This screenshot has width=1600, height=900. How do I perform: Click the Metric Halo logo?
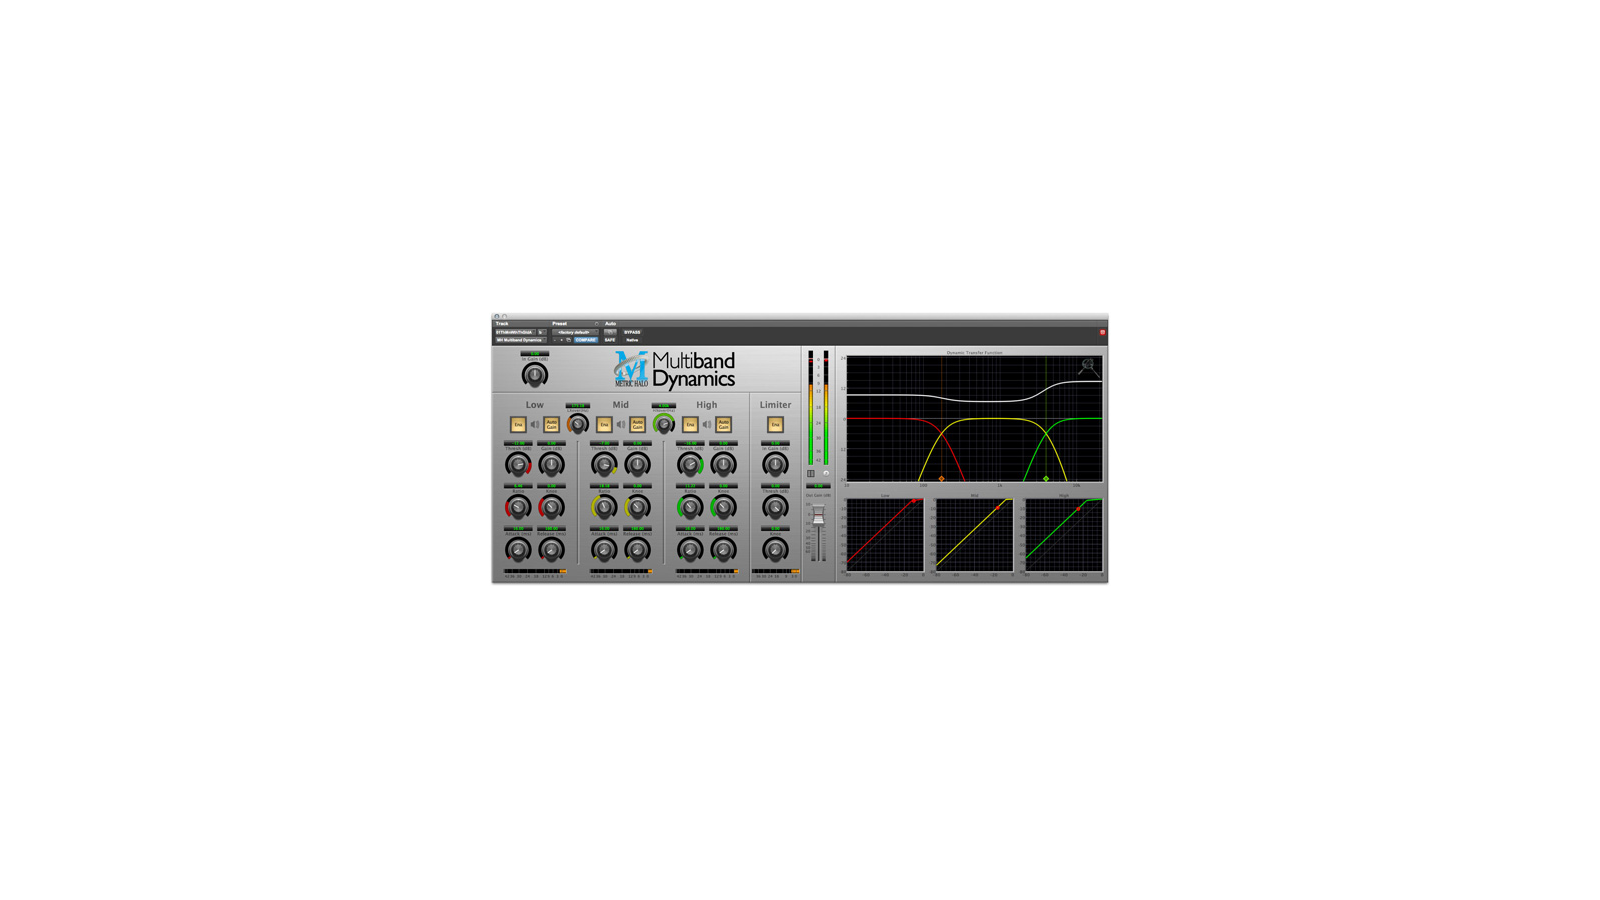pyautogui.click(x=631, y=369)
